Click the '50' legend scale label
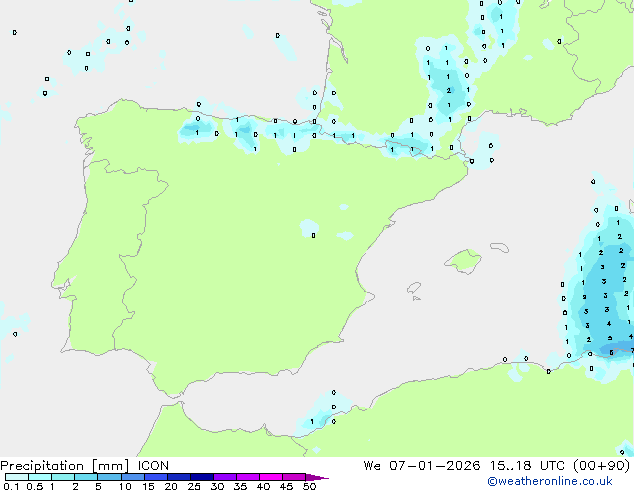The height and width of the screenshot is (490, 634). click(309, 486)
